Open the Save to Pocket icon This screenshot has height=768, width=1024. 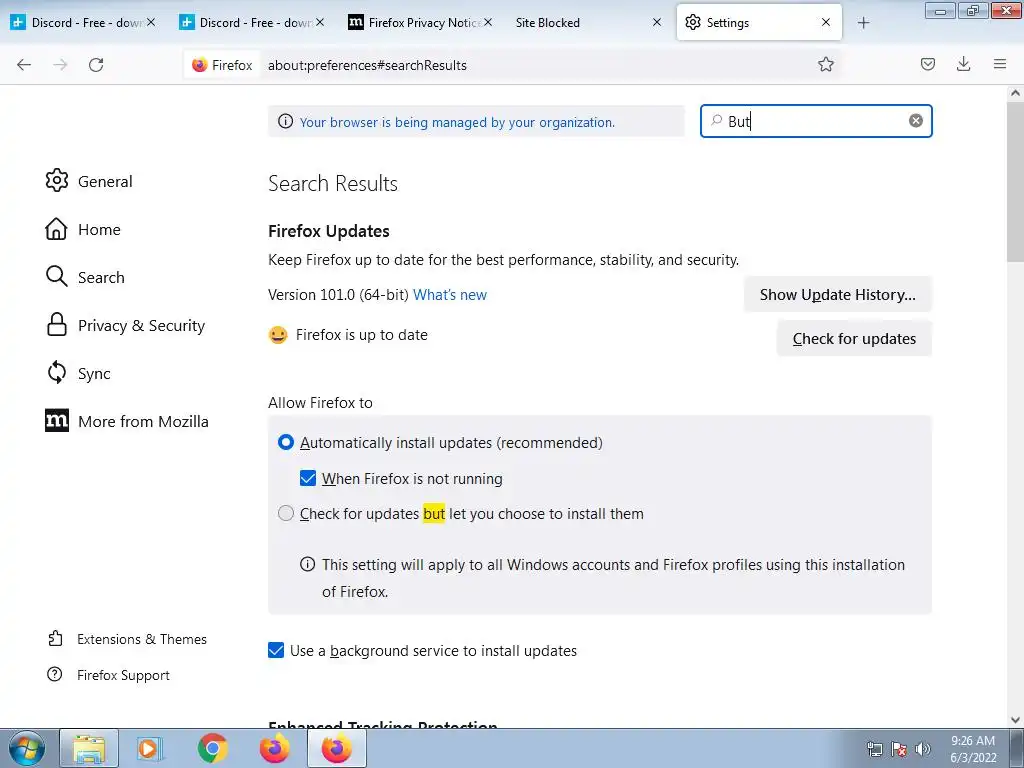[x=927, y=64]
